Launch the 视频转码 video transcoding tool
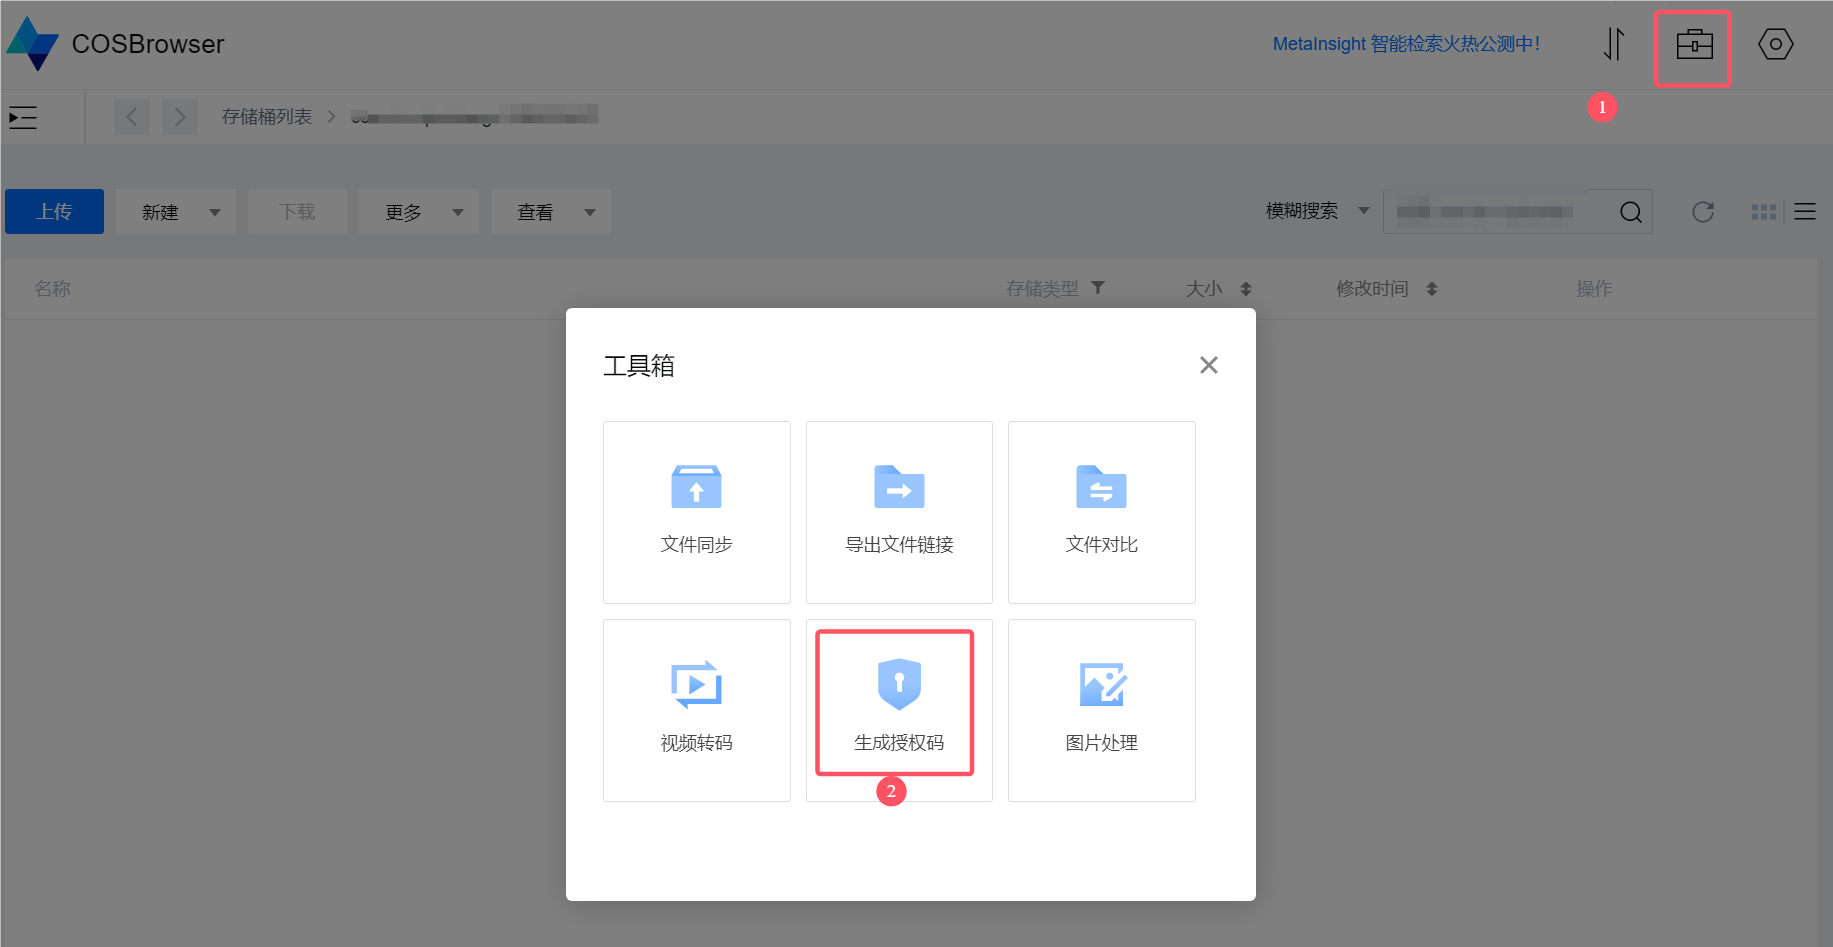The width and height of the screenshot is (1833, 947). click(696, 710)
